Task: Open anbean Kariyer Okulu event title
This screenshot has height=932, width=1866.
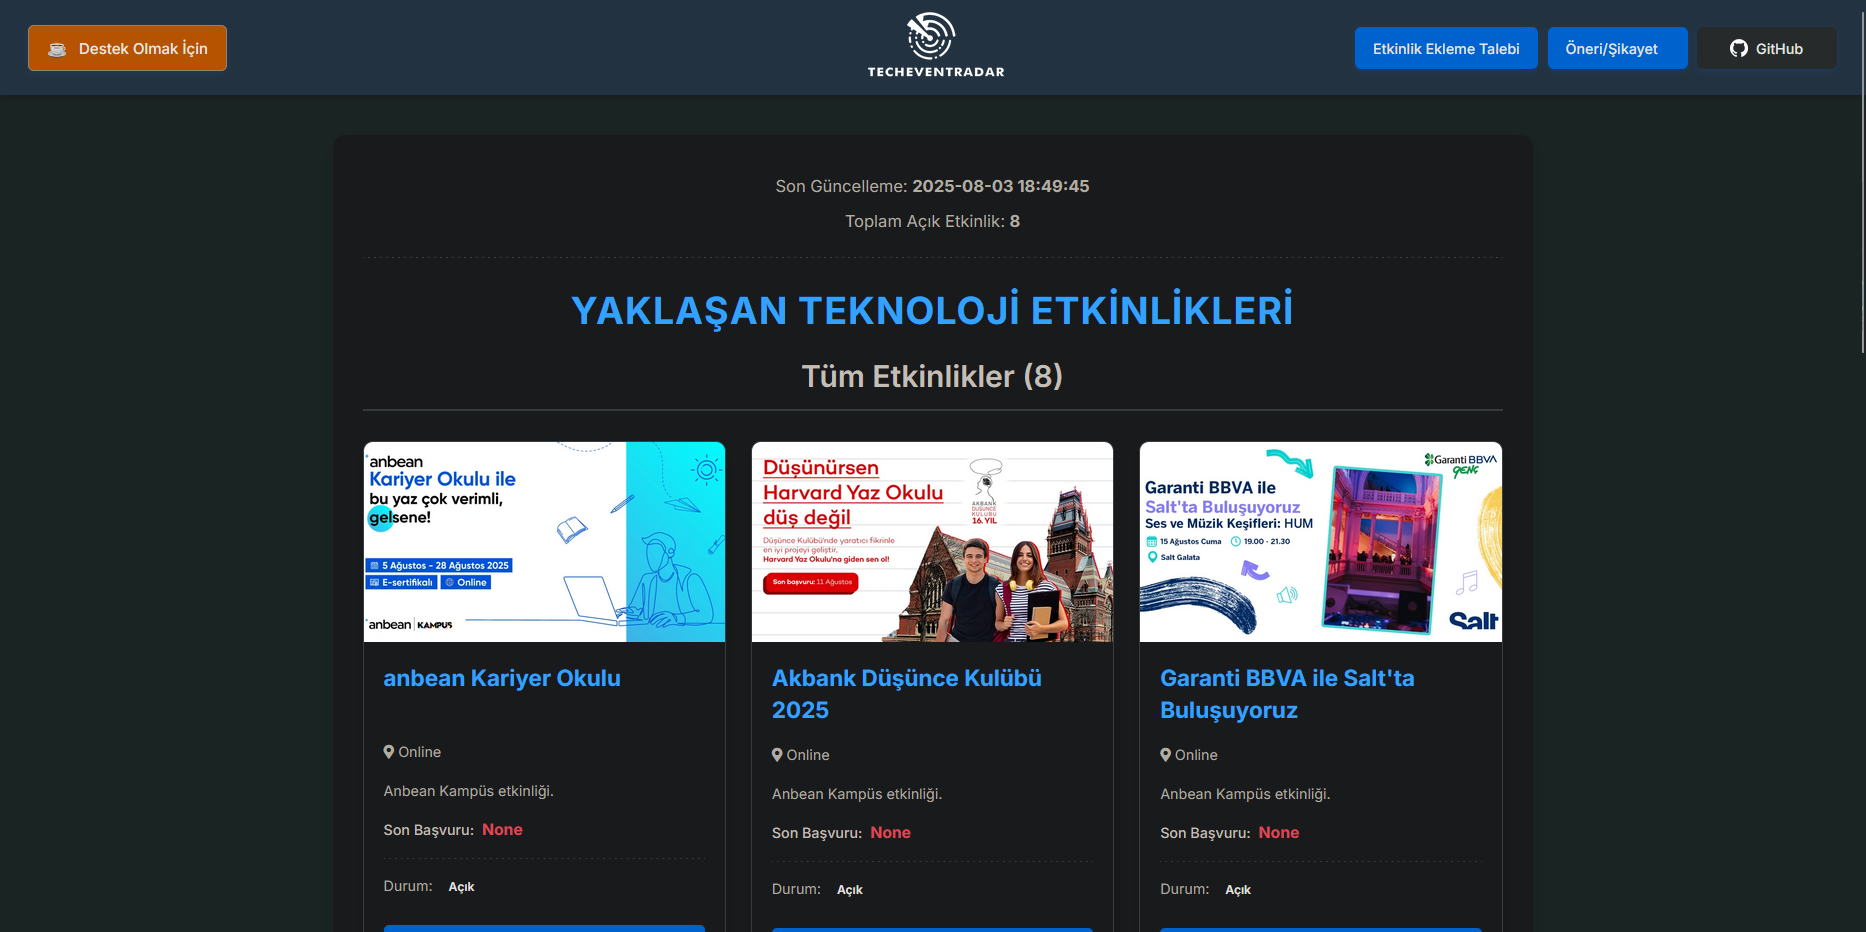Action: 502,678
